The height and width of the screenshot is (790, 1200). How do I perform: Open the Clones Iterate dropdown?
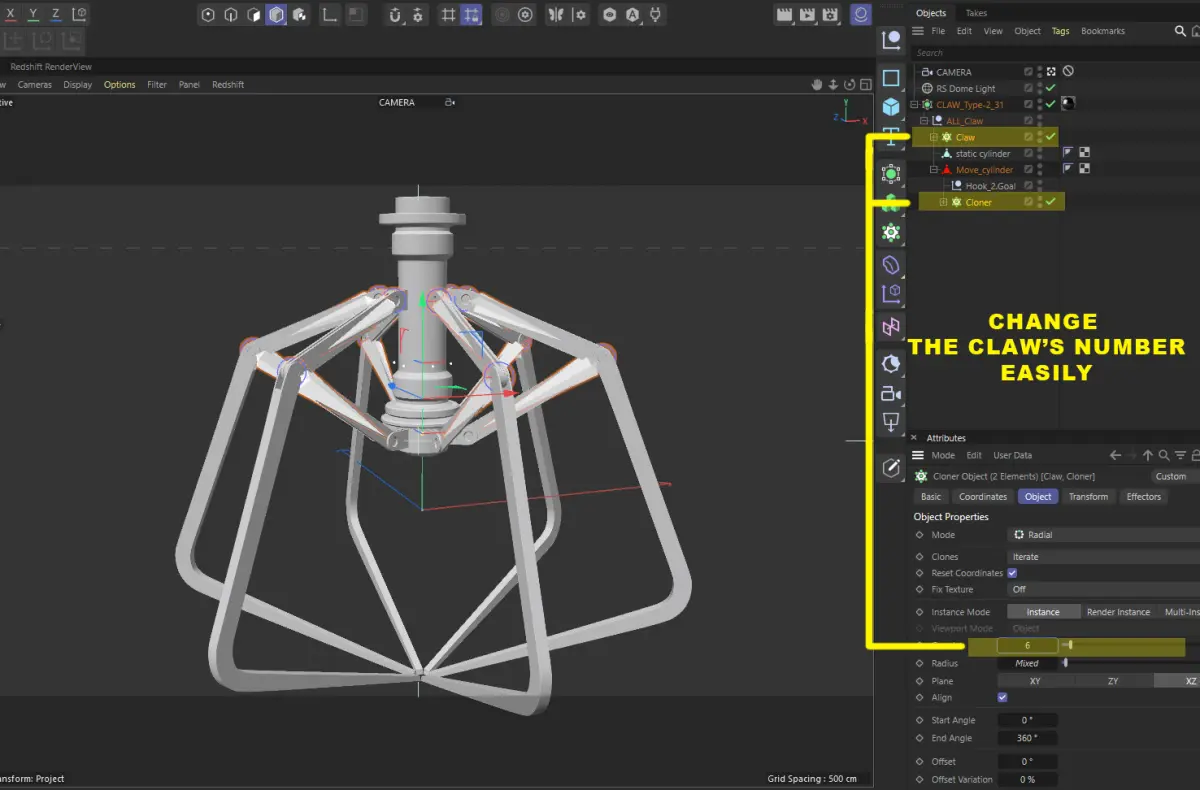point(1103,556)
